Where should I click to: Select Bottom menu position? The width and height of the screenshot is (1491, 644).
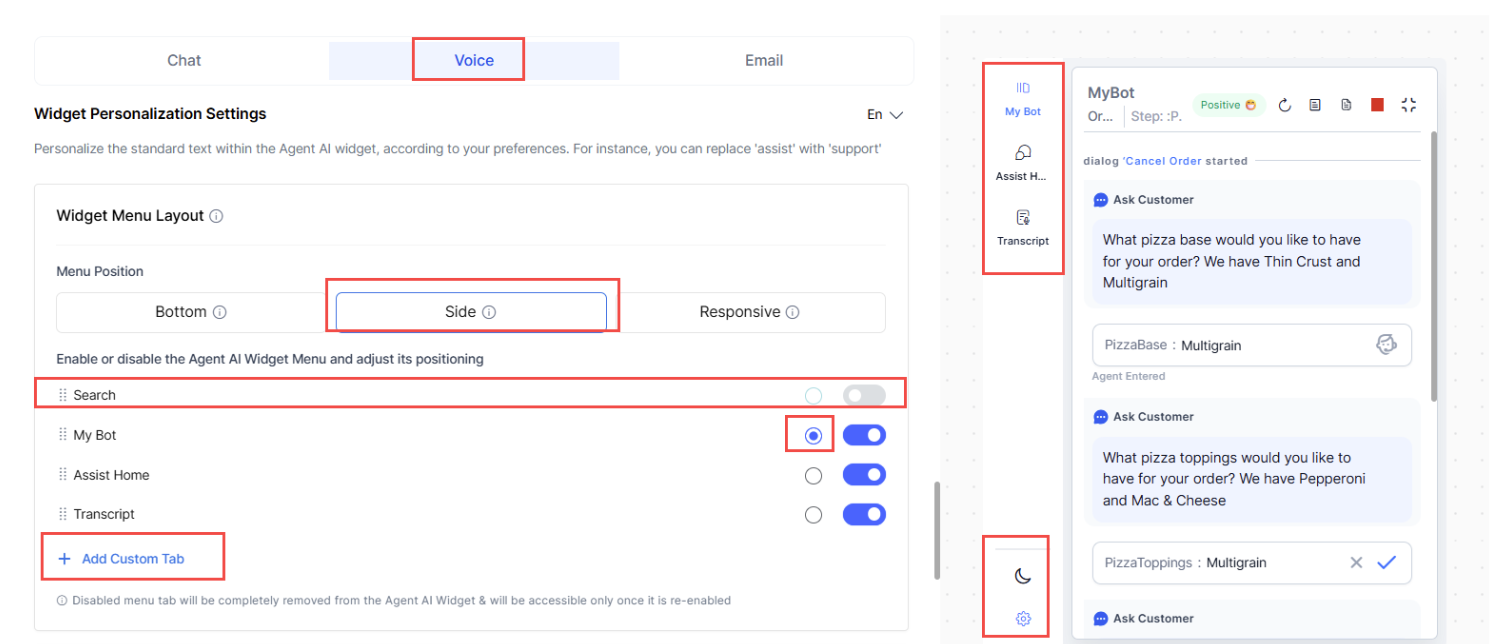tap(191, 312)
